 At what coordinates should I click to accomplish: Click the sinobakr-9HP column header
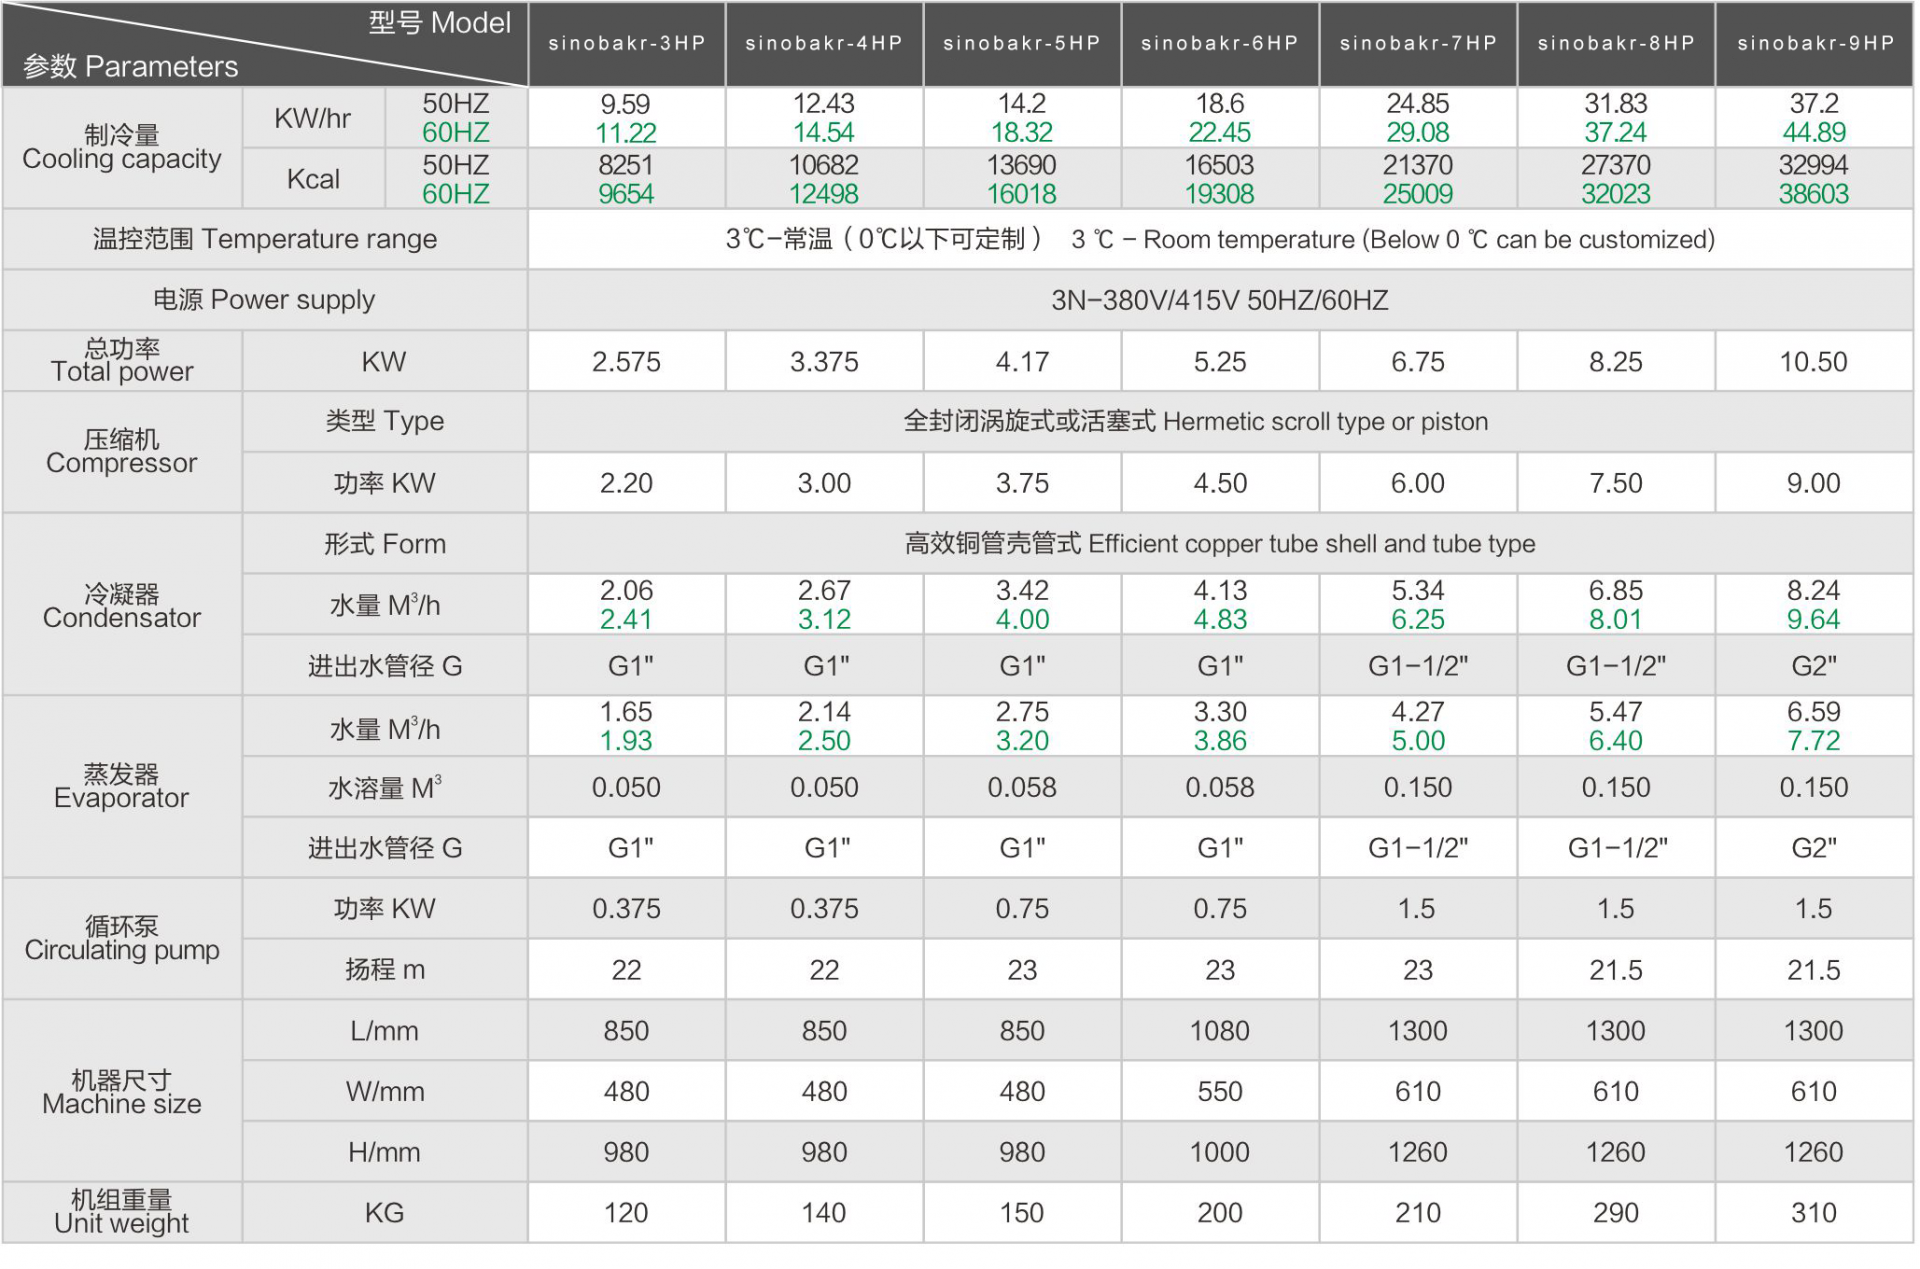(x=1815, y=43)
